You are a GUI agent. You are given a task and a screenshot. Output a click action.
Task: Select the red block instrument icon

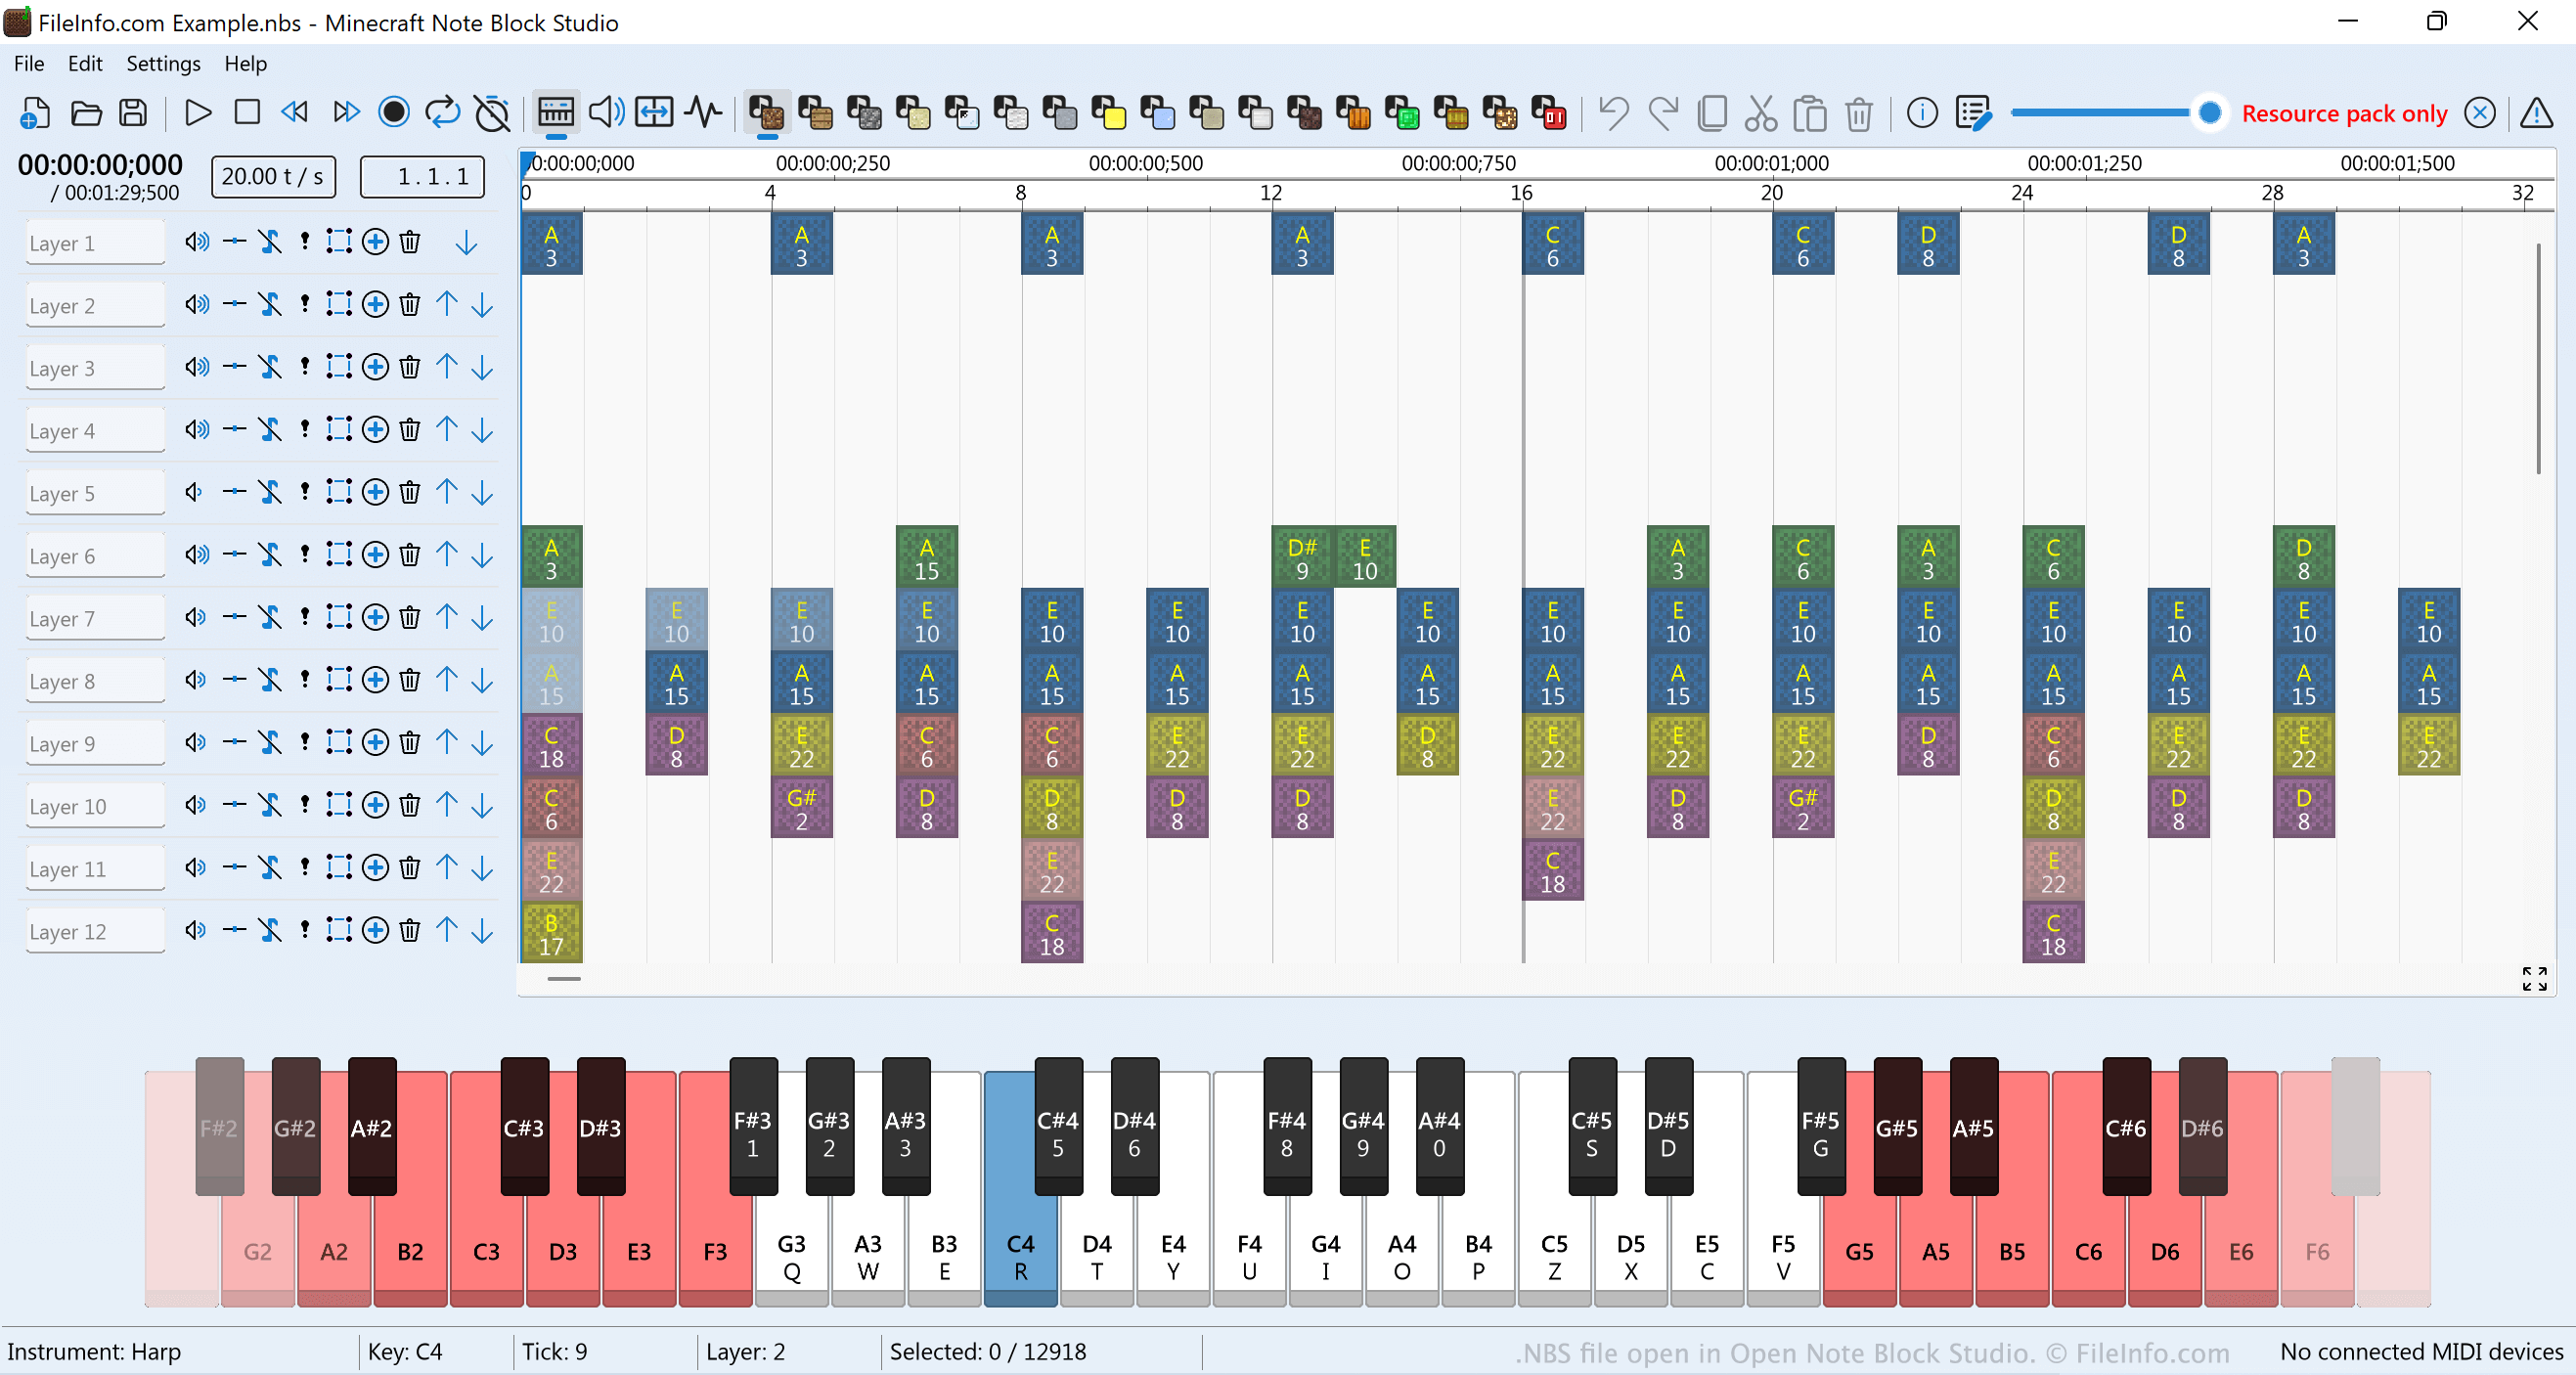click(1551, 113)
